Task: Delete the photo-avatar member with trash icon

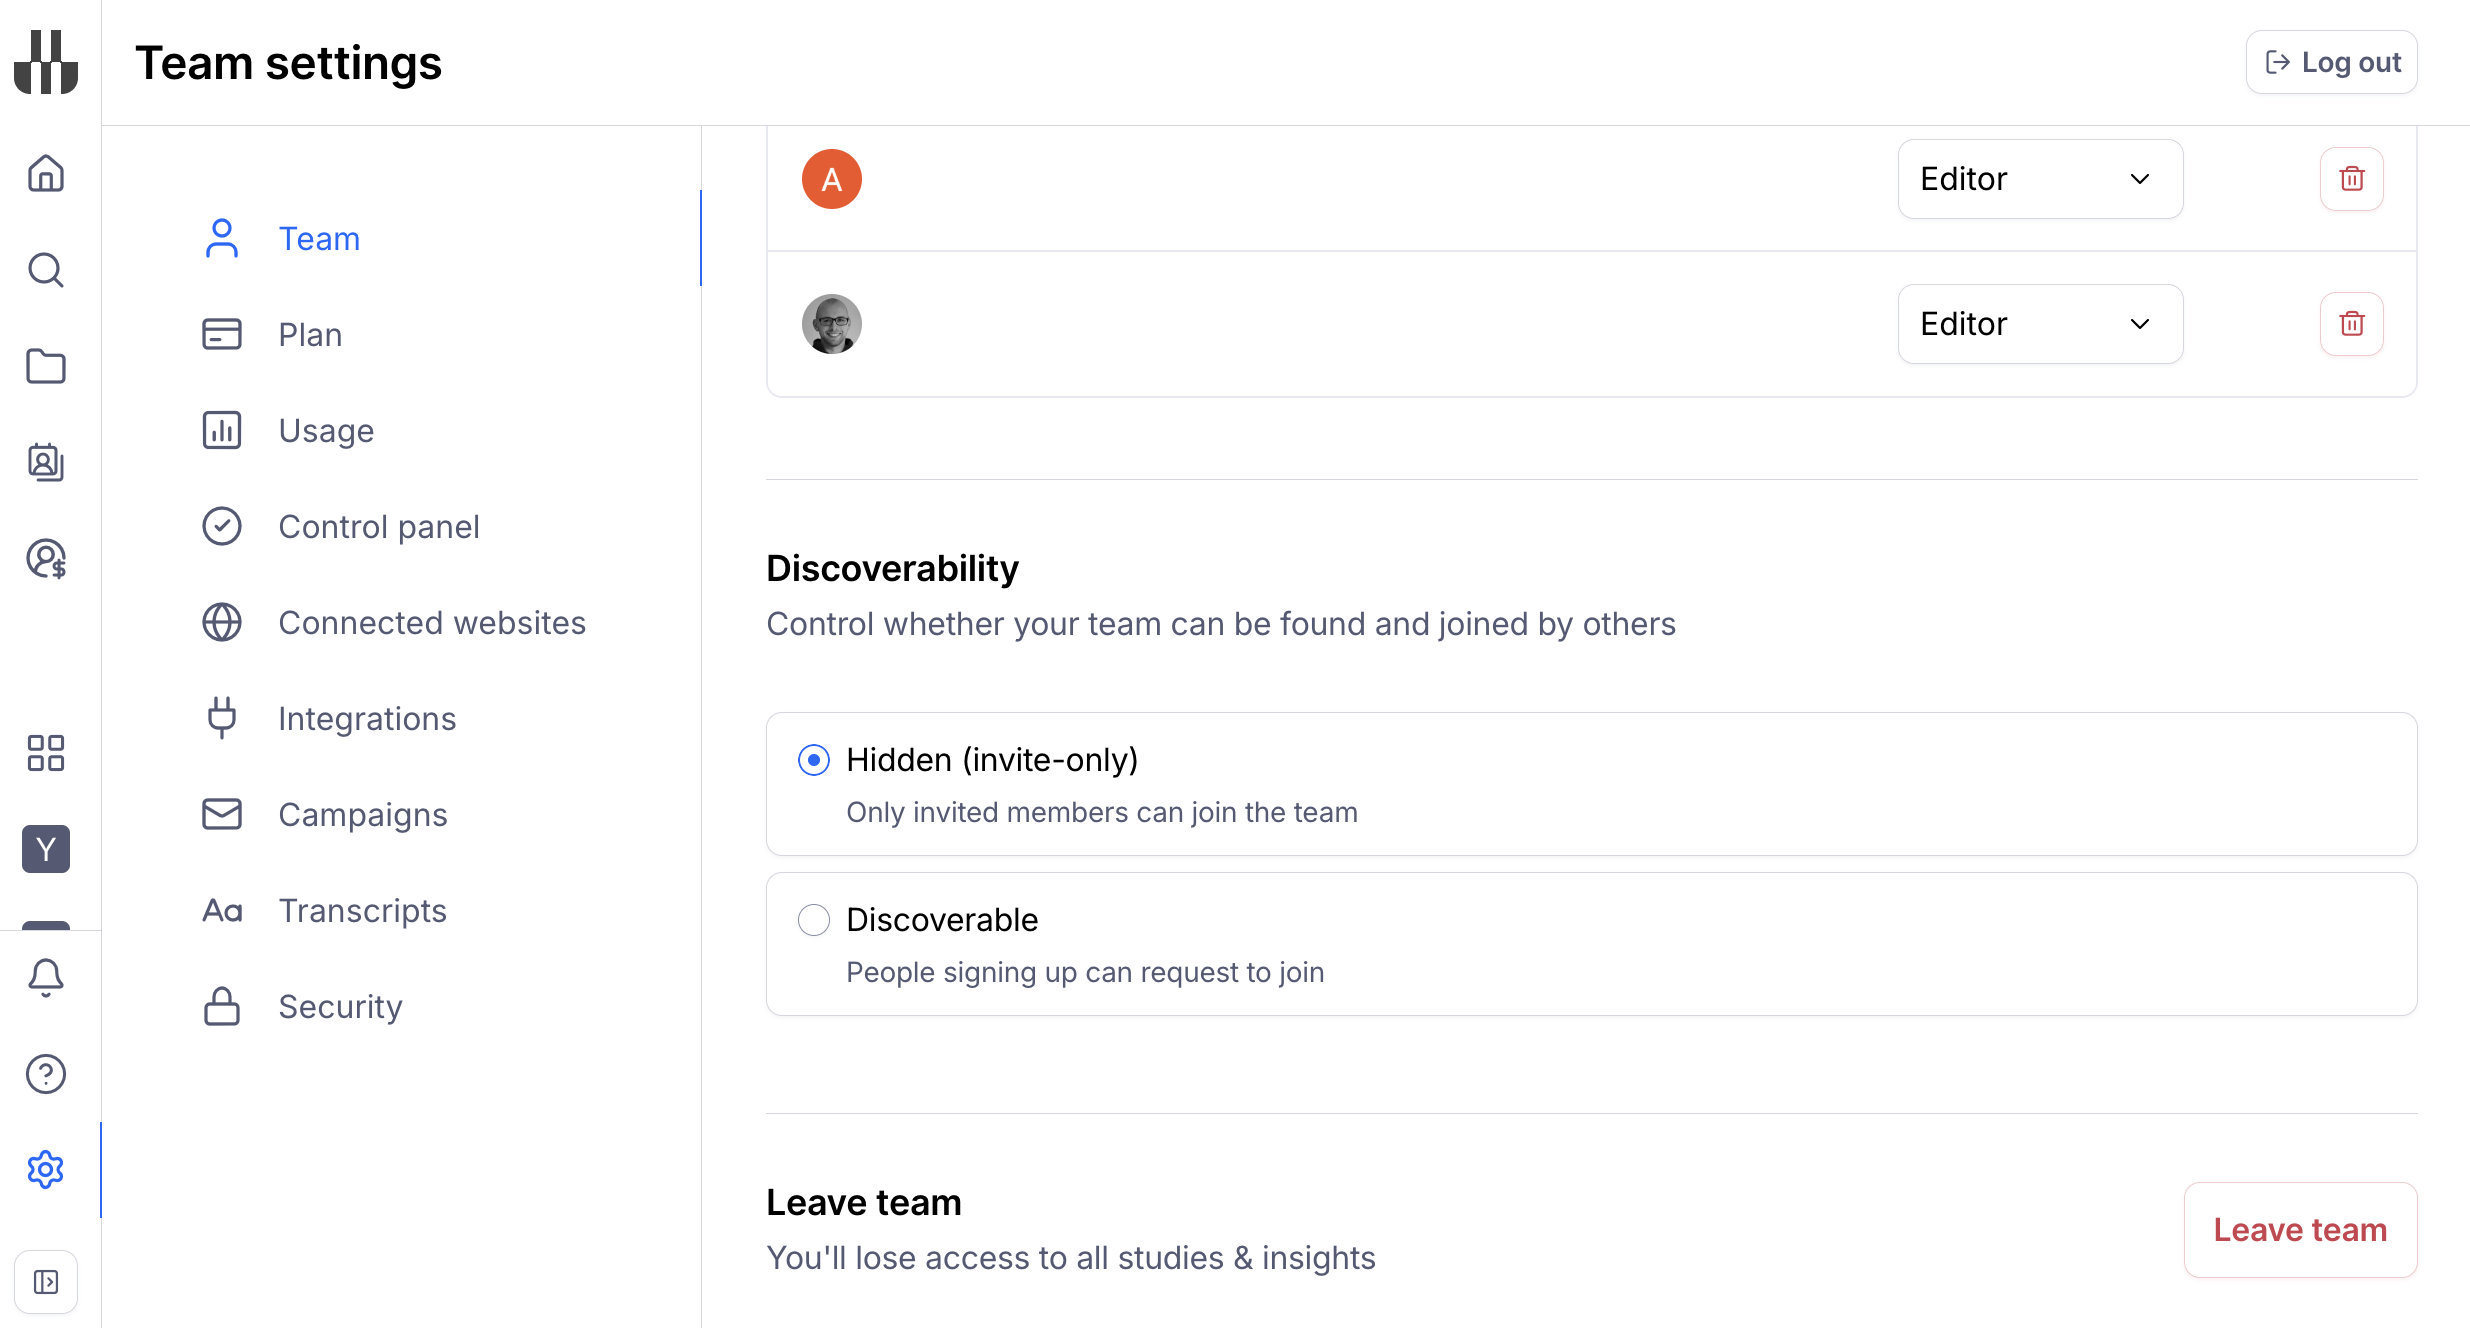Action: [x=2352, y=324]
